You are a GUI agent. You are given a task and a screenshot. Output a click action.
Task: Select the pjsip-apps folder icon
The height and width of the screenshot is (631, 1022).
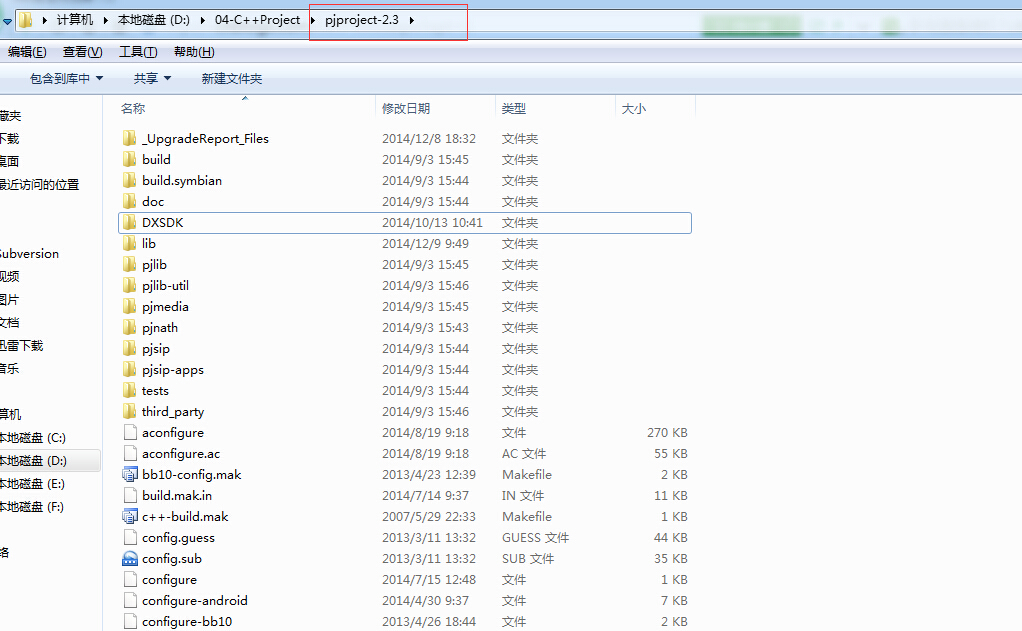pyautogui.click(x=130, y=370)
